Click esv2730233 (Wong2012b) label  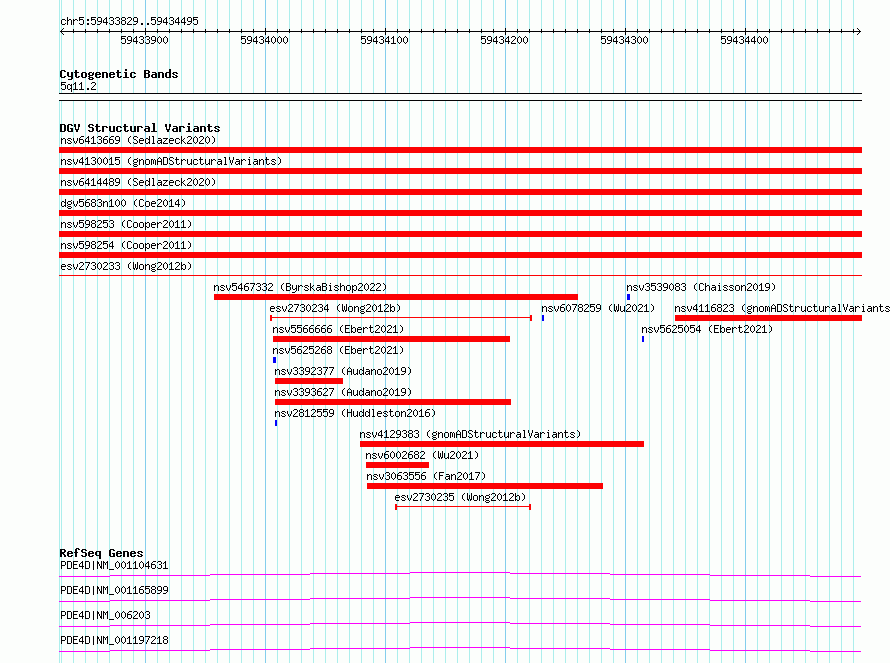click(126, 266)
